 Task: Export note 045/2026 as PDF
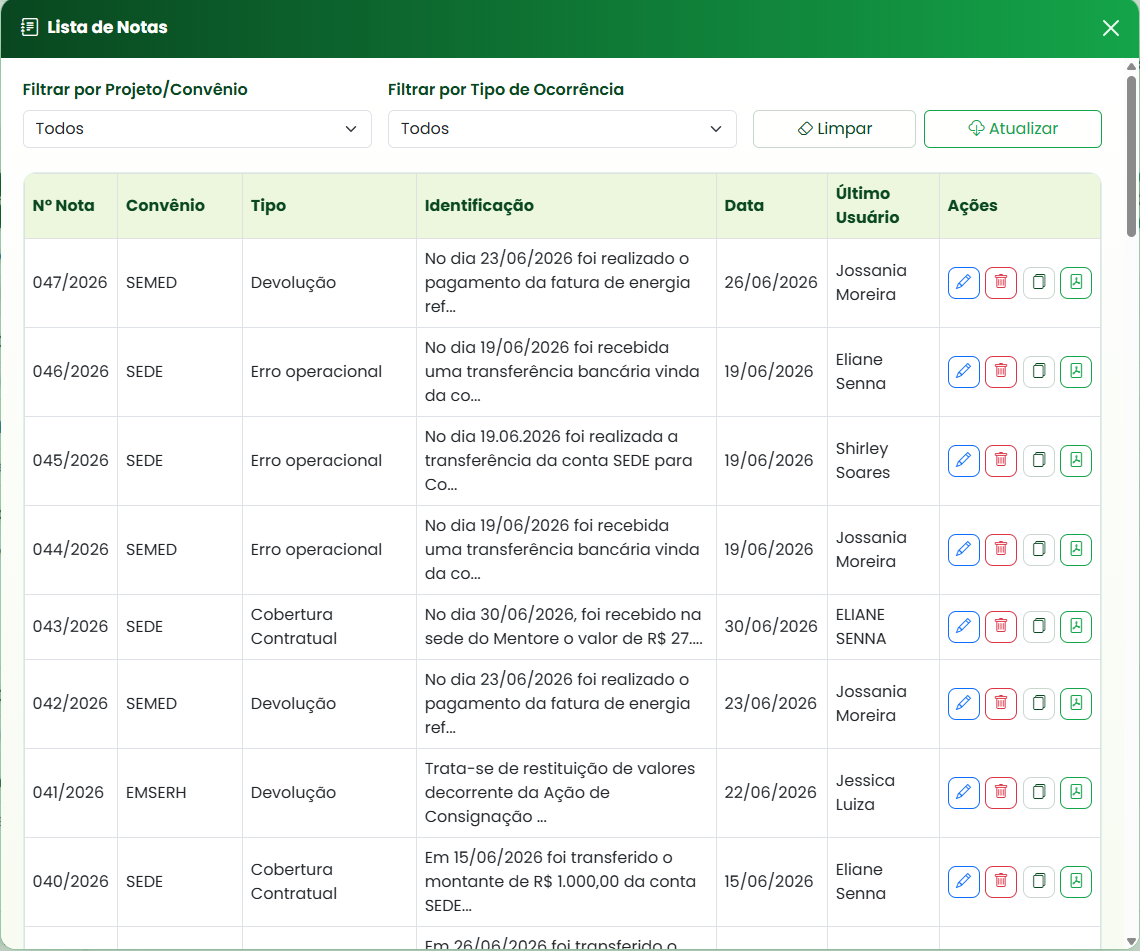pos(1076,461)
